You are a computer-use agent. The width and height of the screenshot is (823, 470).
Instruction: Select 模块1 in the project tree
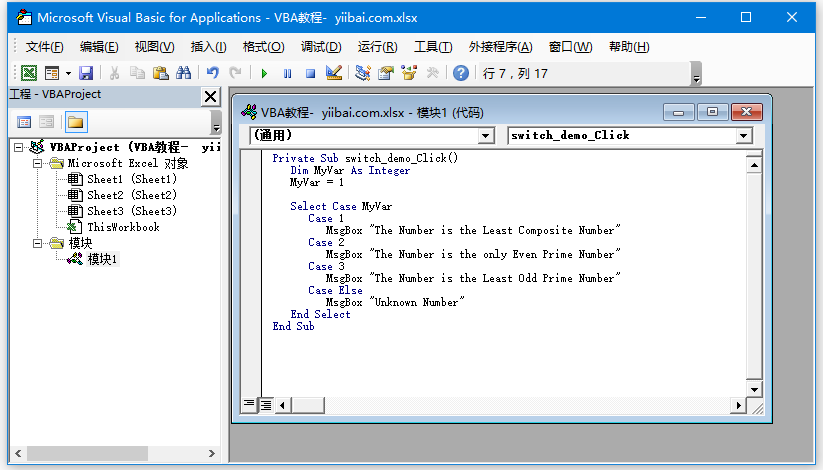pyautogui.click(x=102, y=259)
